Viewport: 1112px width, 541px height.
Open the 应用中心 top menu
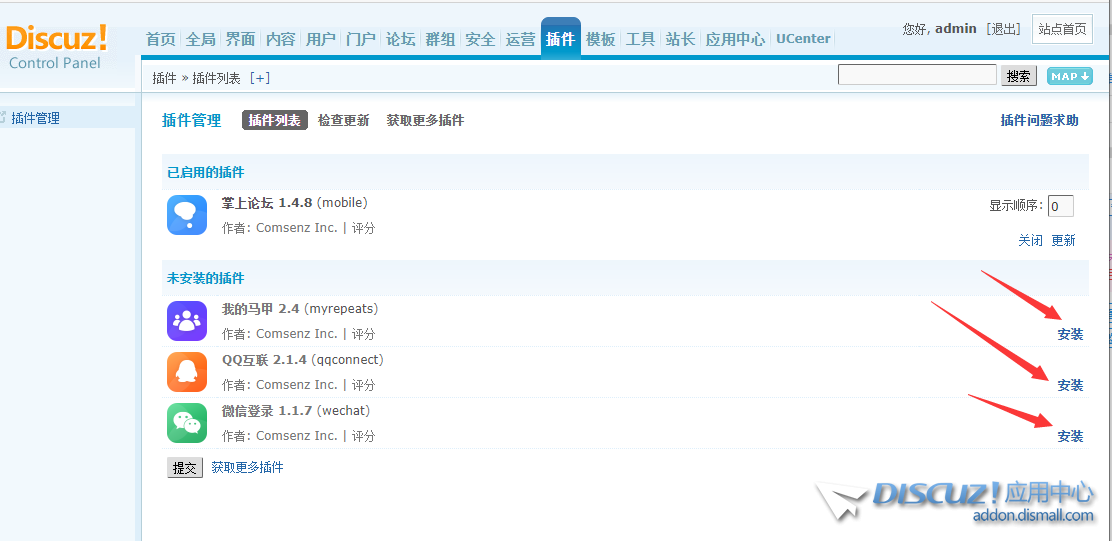(735, 39)
